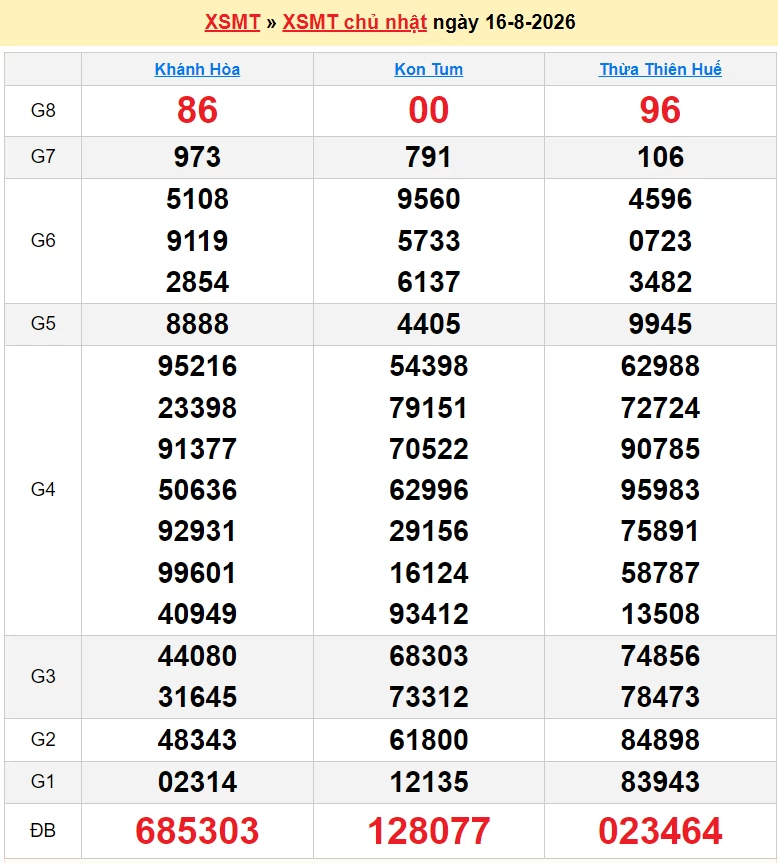The width and height of the screenshot is (778, 863).
Task: Click G6 number 9119
Action: pos(198,241)
